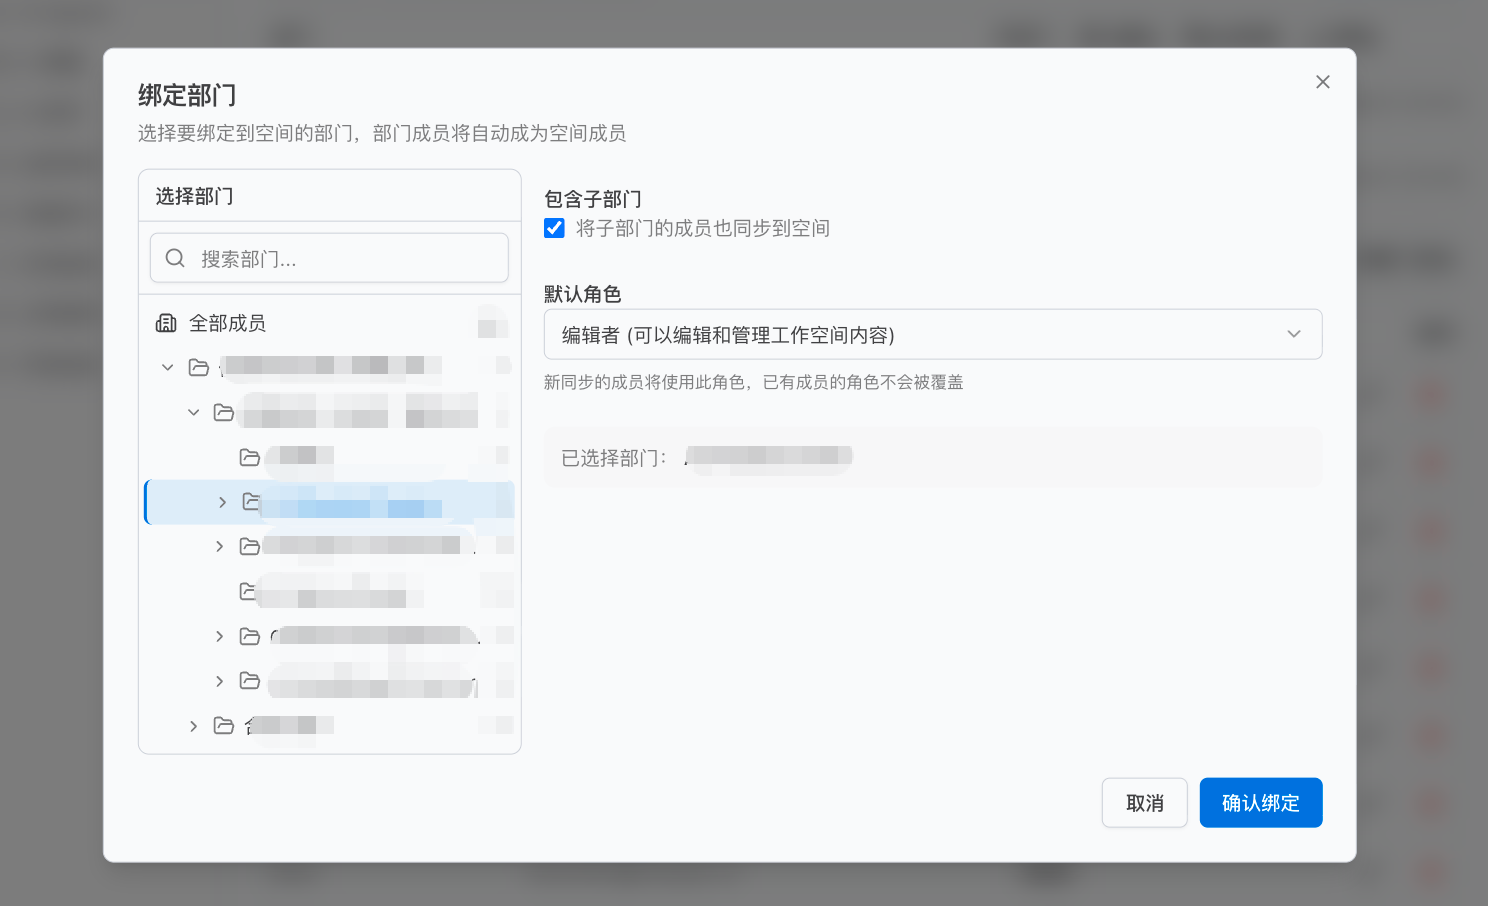The width and height of the screenshot is (1488, 906).
Task: Expand the bottom department node chevron
Action: click(193, 726)
